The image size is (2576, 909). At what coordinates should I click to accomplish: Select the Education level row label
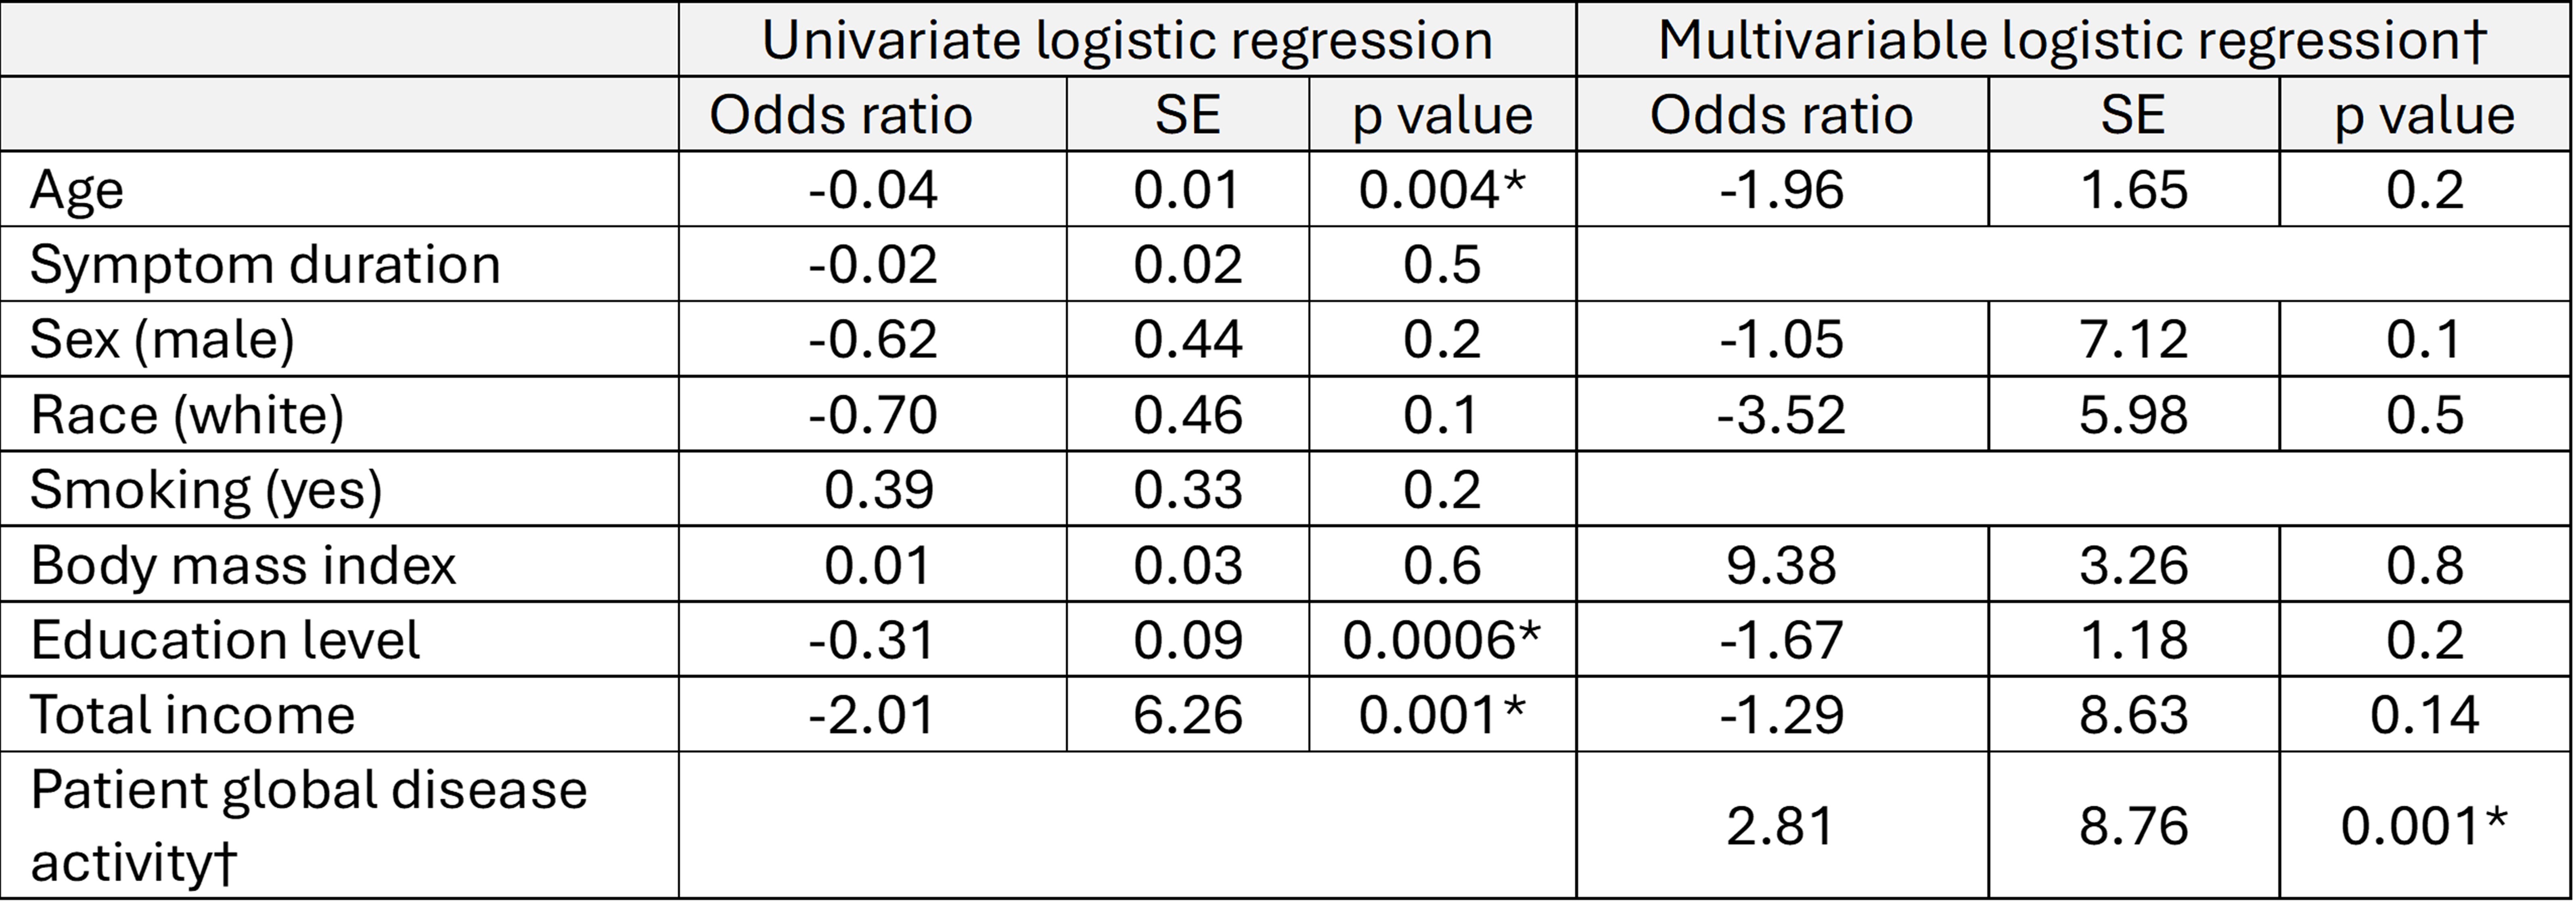225,640
